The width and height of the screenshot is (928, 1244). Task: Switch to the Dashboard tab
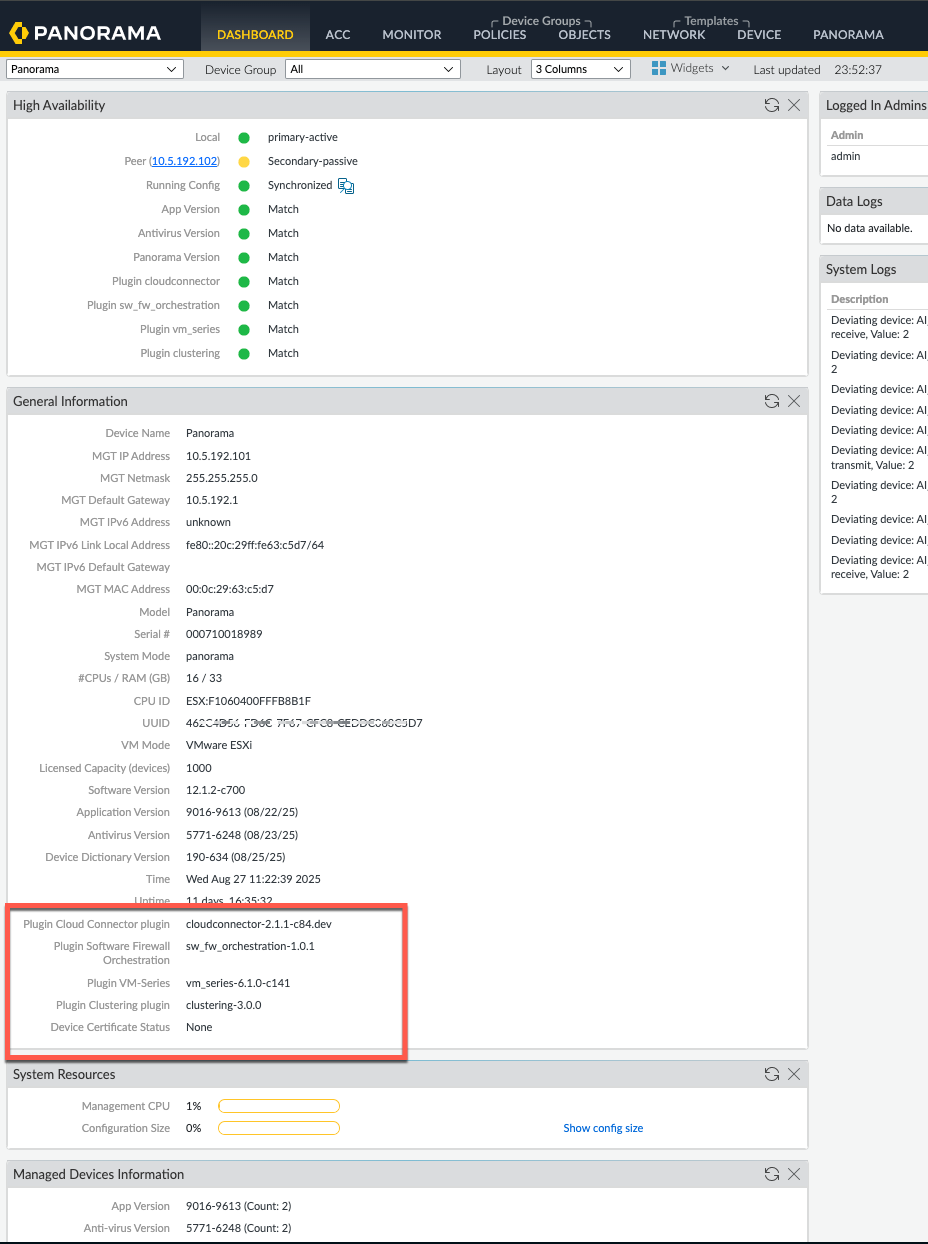coord(255,34)
